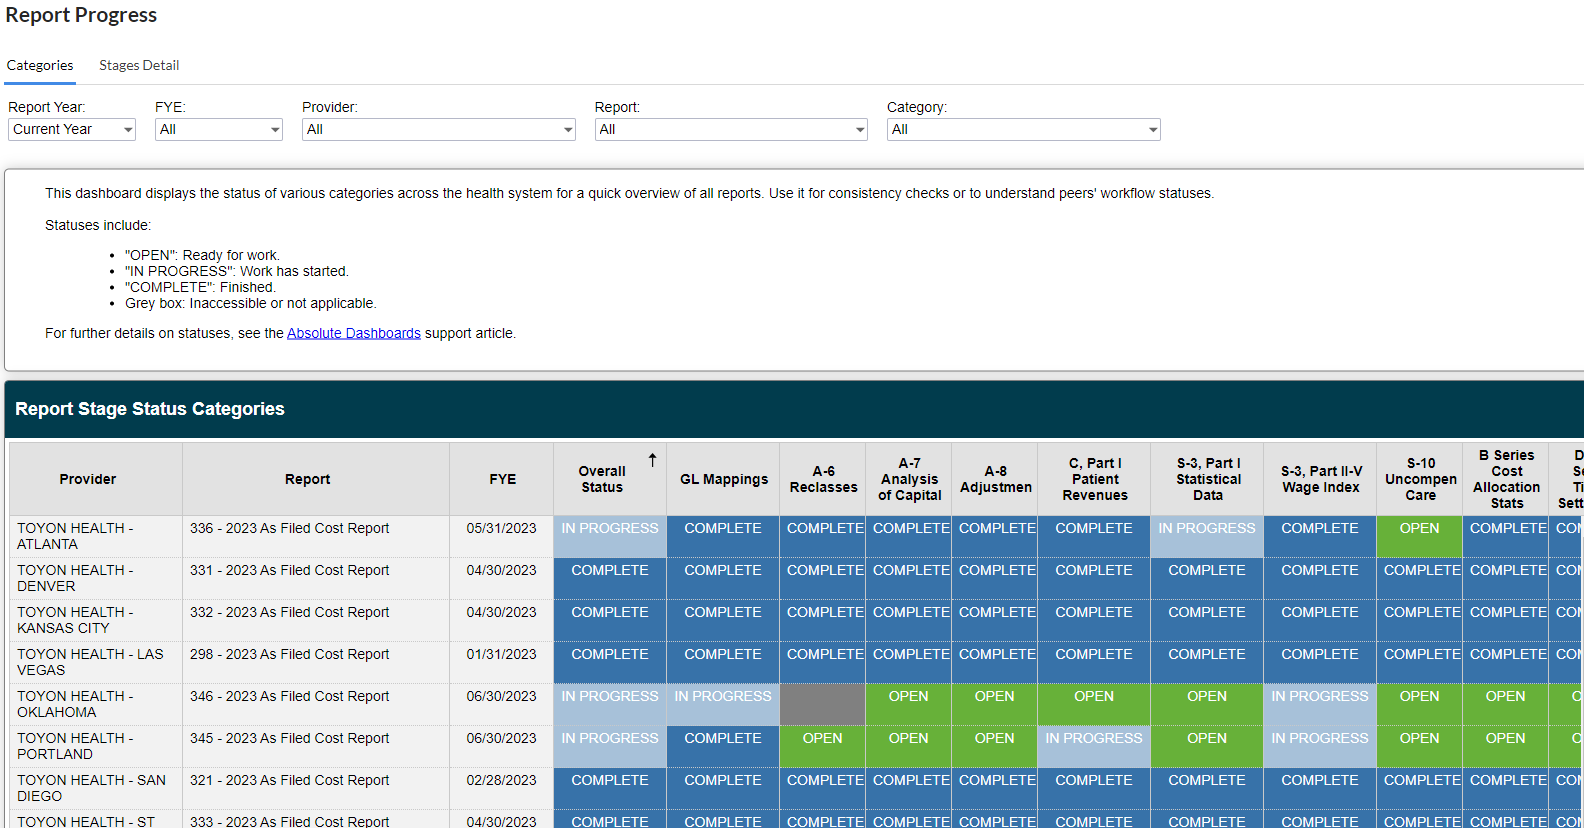
Task: Select Atlanta's IN PROGRESS overall status cell
Action: pos(610,536)
